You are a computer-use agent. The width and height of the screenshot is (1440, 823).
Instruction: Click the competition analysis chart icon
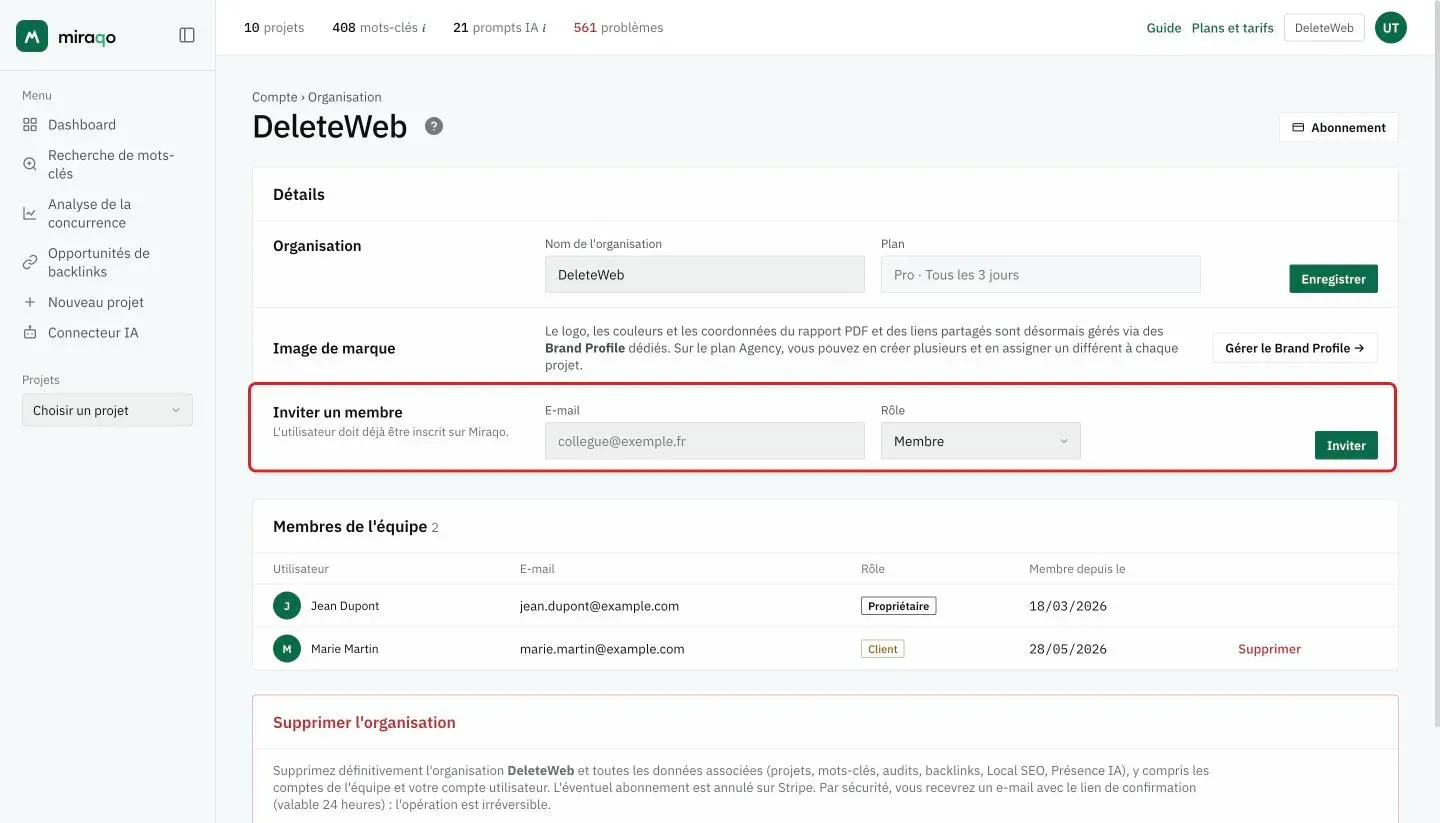pos(30,213)
